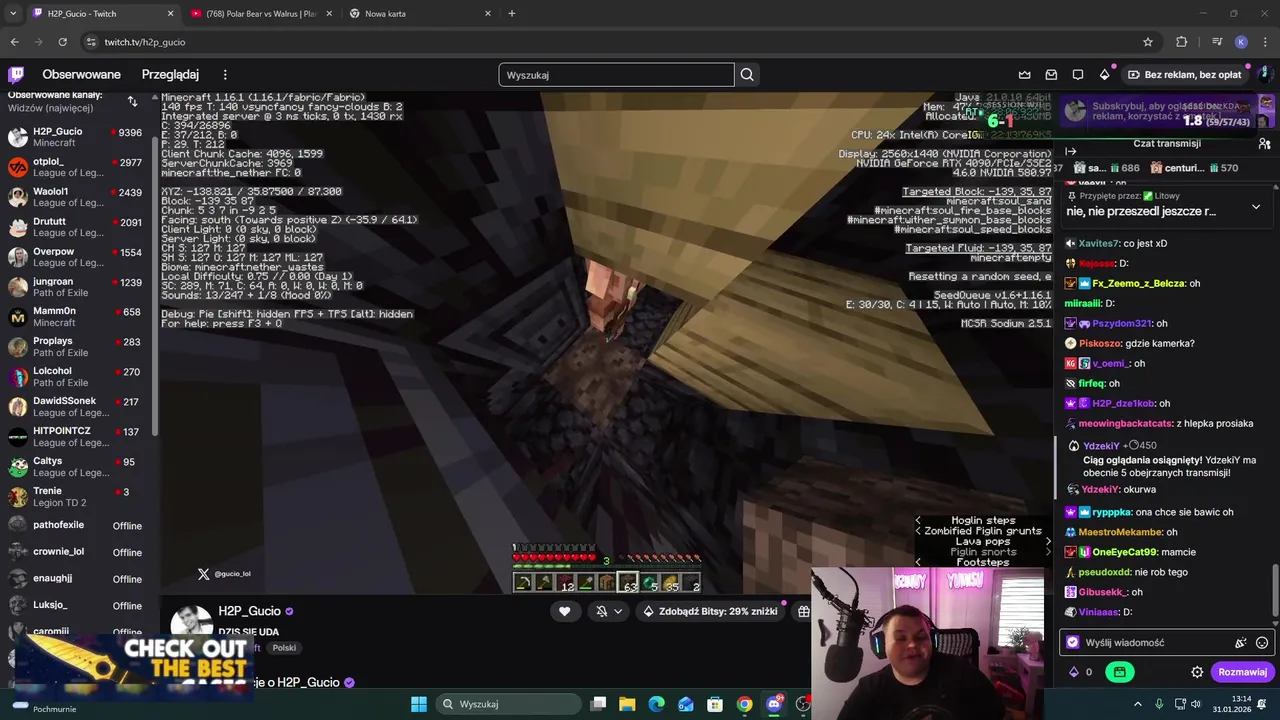Open Chrome from the Windows taskbar
1280x720 pixels.
[744, 704]
